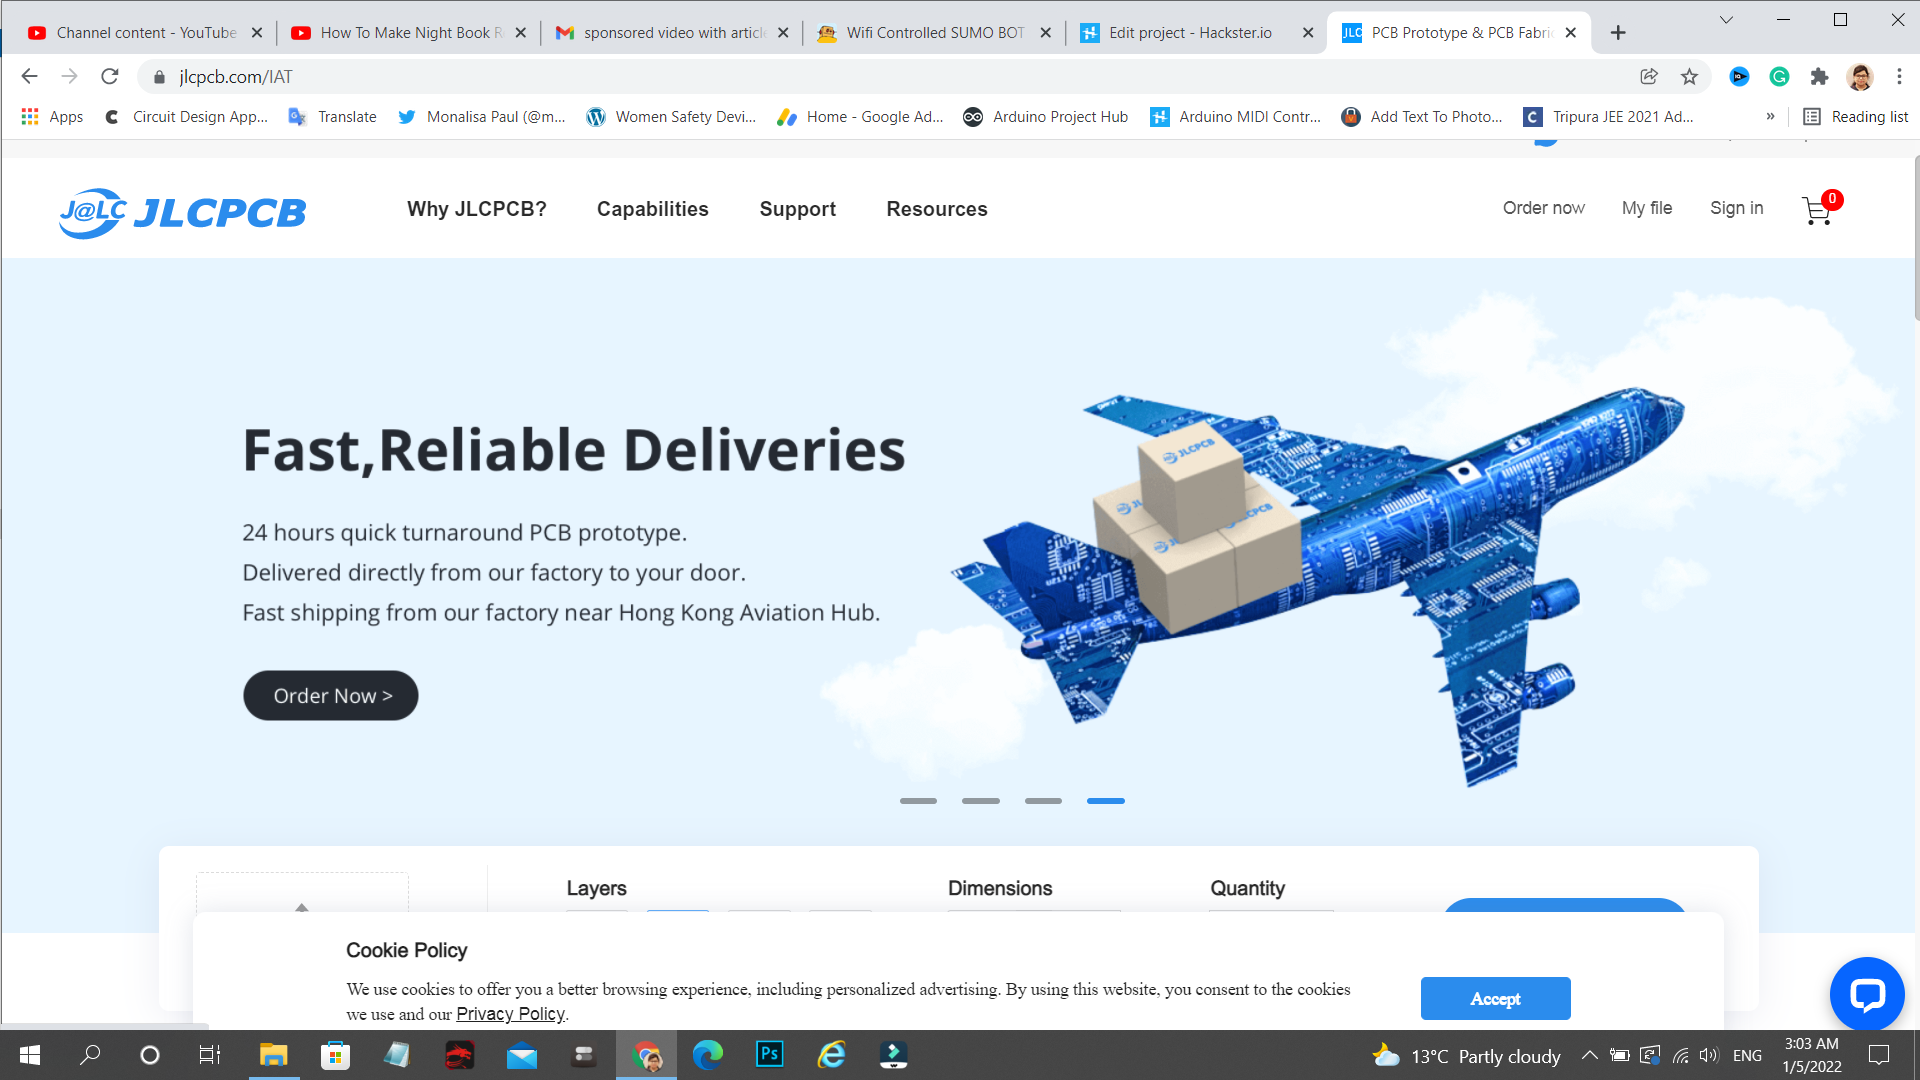Open the Extensions puzzle icon
The width and height of the screenshot is (1920, 1080).
pos(1819,77)
